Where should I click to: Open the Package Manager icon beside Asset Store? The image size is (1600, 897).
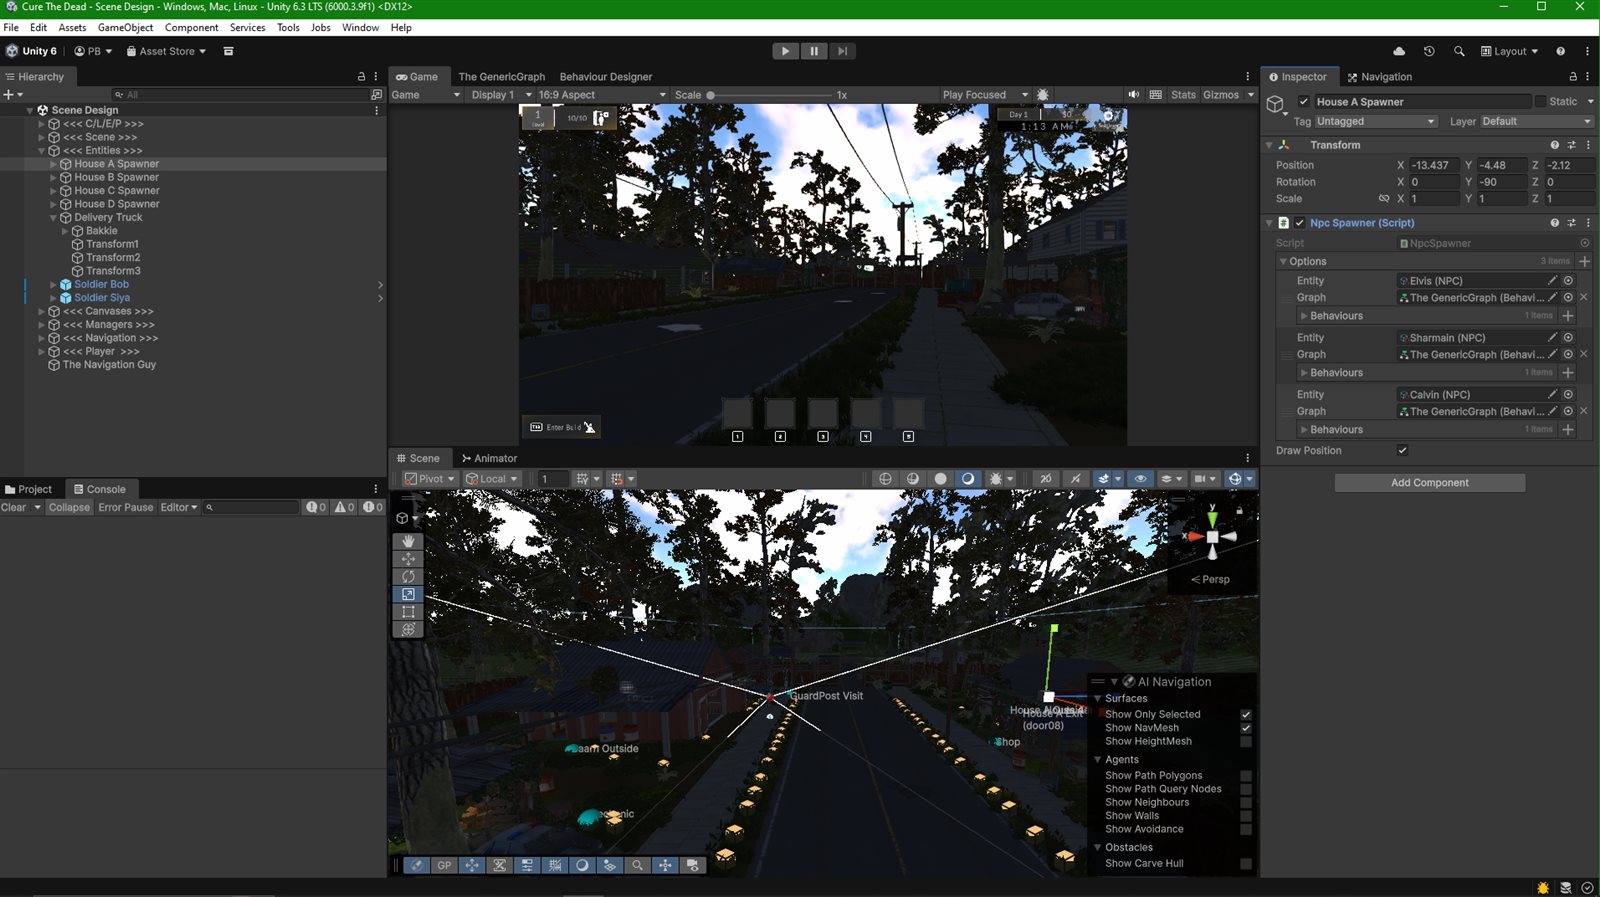click(228, 51)
